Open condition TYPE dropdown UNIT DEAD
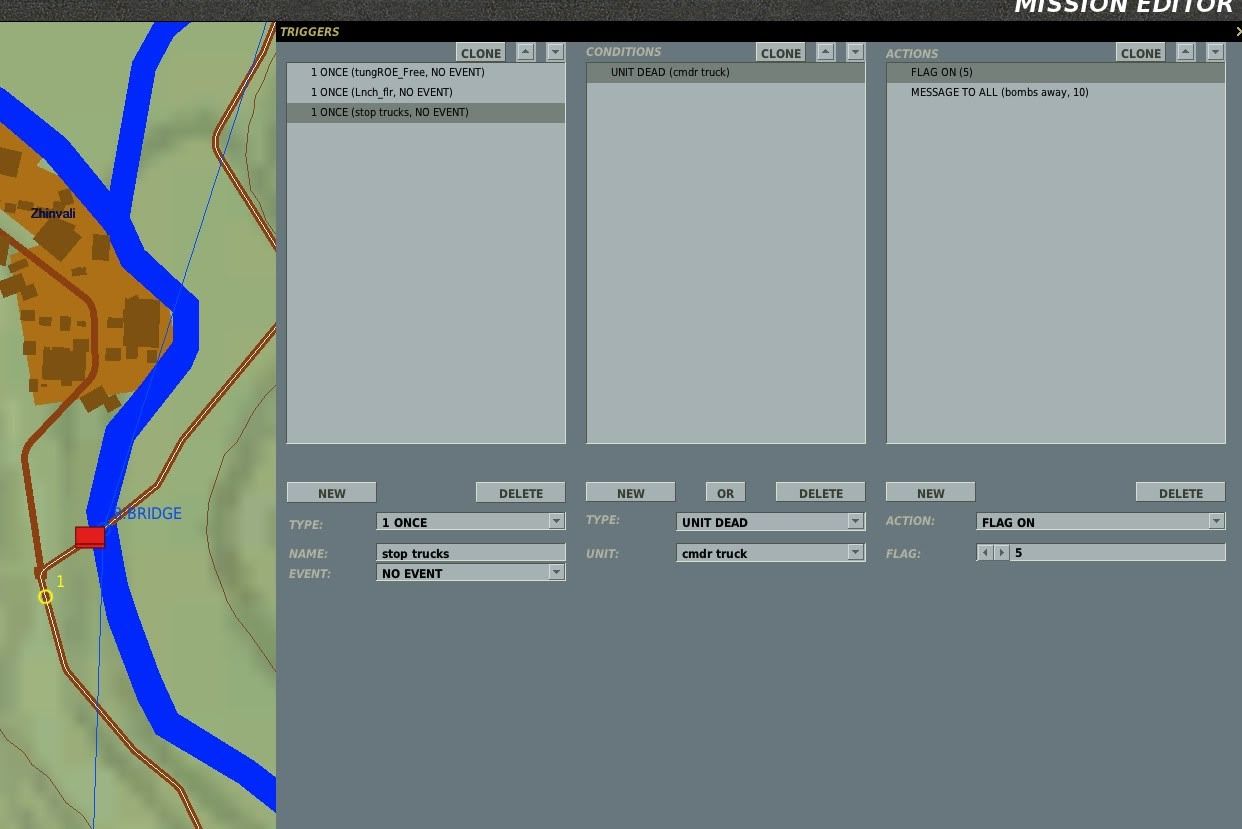This screenshot has height=829, width=1242. (x=770, y=522)
